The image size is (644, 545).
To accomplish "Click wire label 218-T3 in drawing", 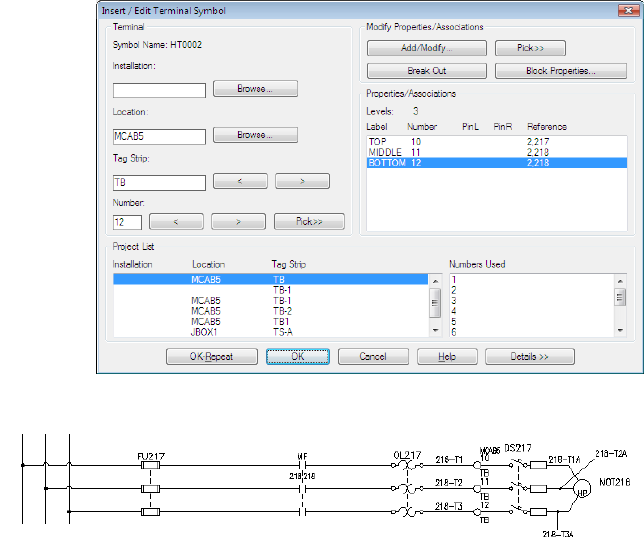I will [449, 506].
